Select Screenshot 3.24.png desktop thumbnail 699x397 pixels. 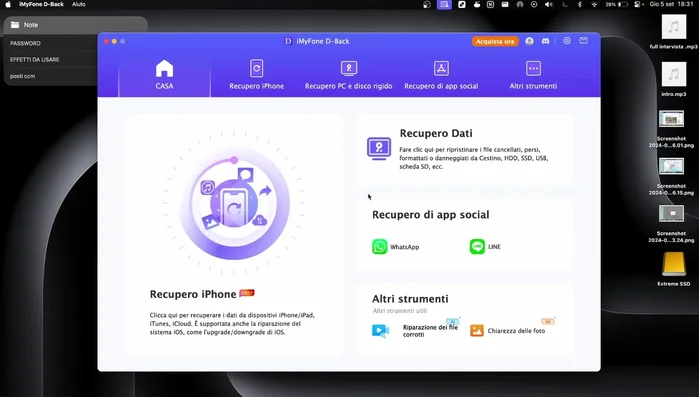point(671,213)
